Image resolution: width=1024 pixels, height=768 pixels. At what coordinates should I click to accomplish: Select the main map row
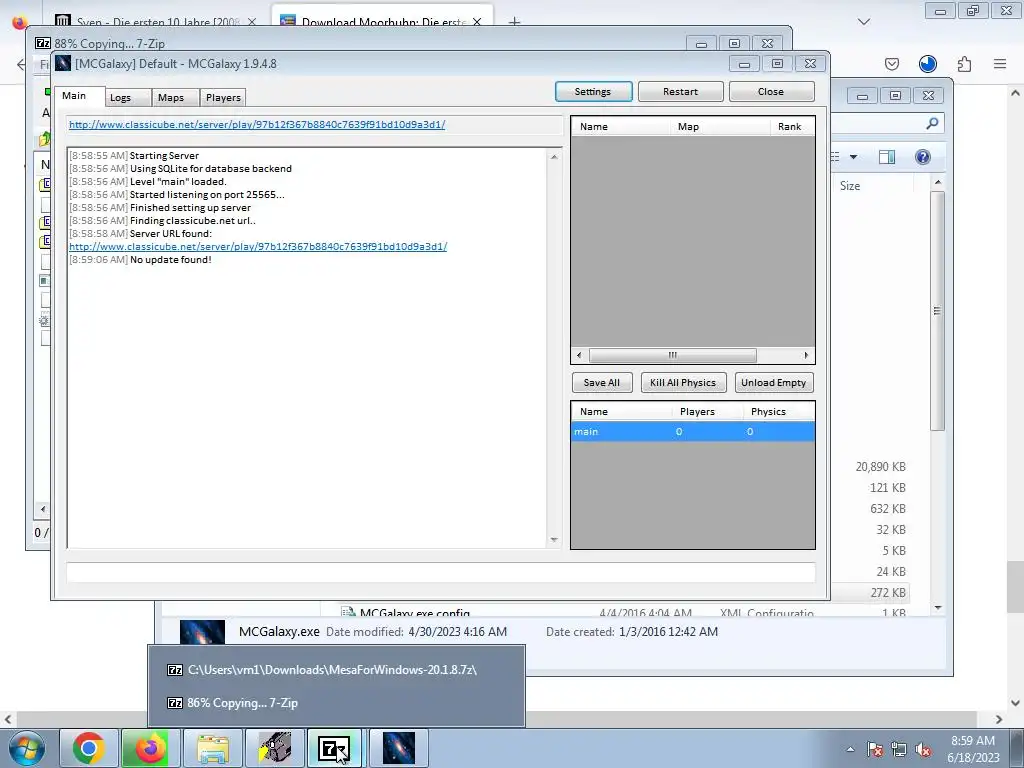click(692, 432)
